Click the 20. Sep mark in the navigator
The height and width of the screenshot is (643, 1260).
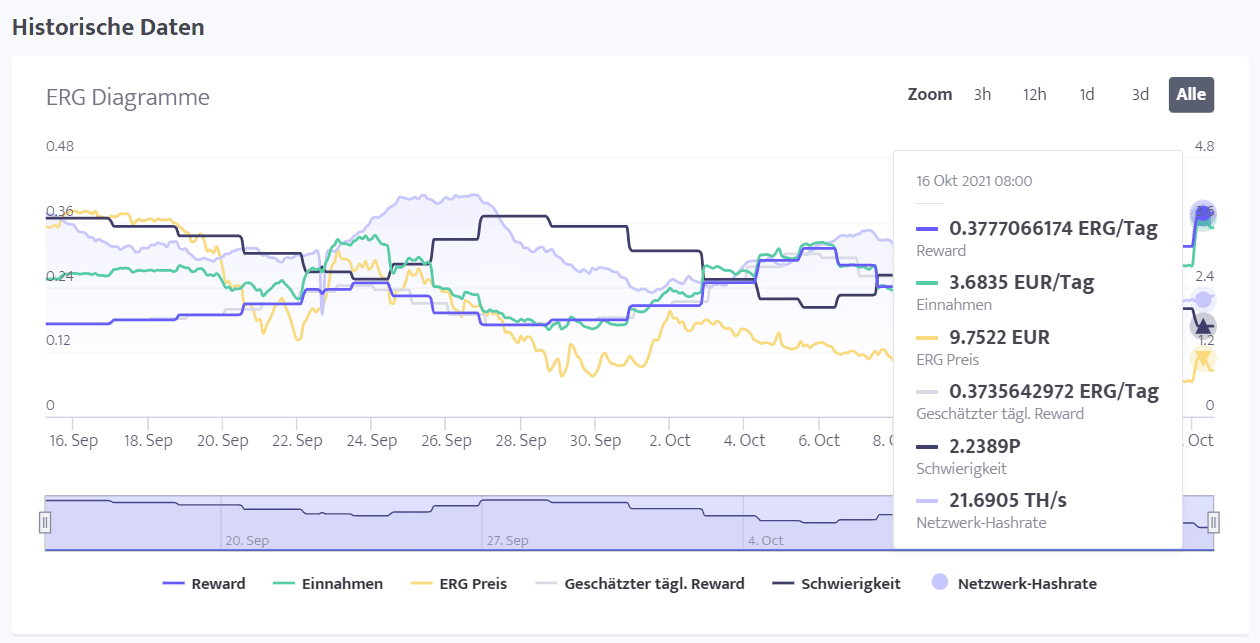coord(247,540)
